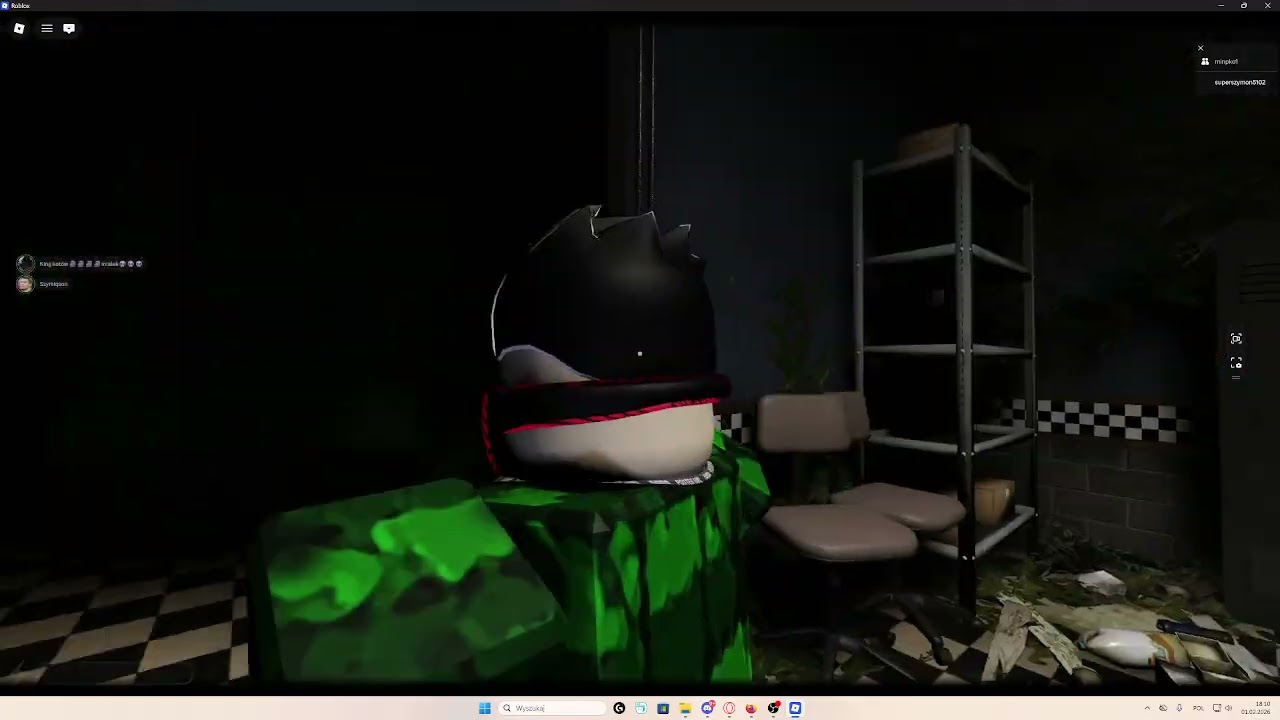The height and width of the screenshot is (720, 1280).
Task: Switch the POL keyboard language indicator
Action: (1198, 708)
